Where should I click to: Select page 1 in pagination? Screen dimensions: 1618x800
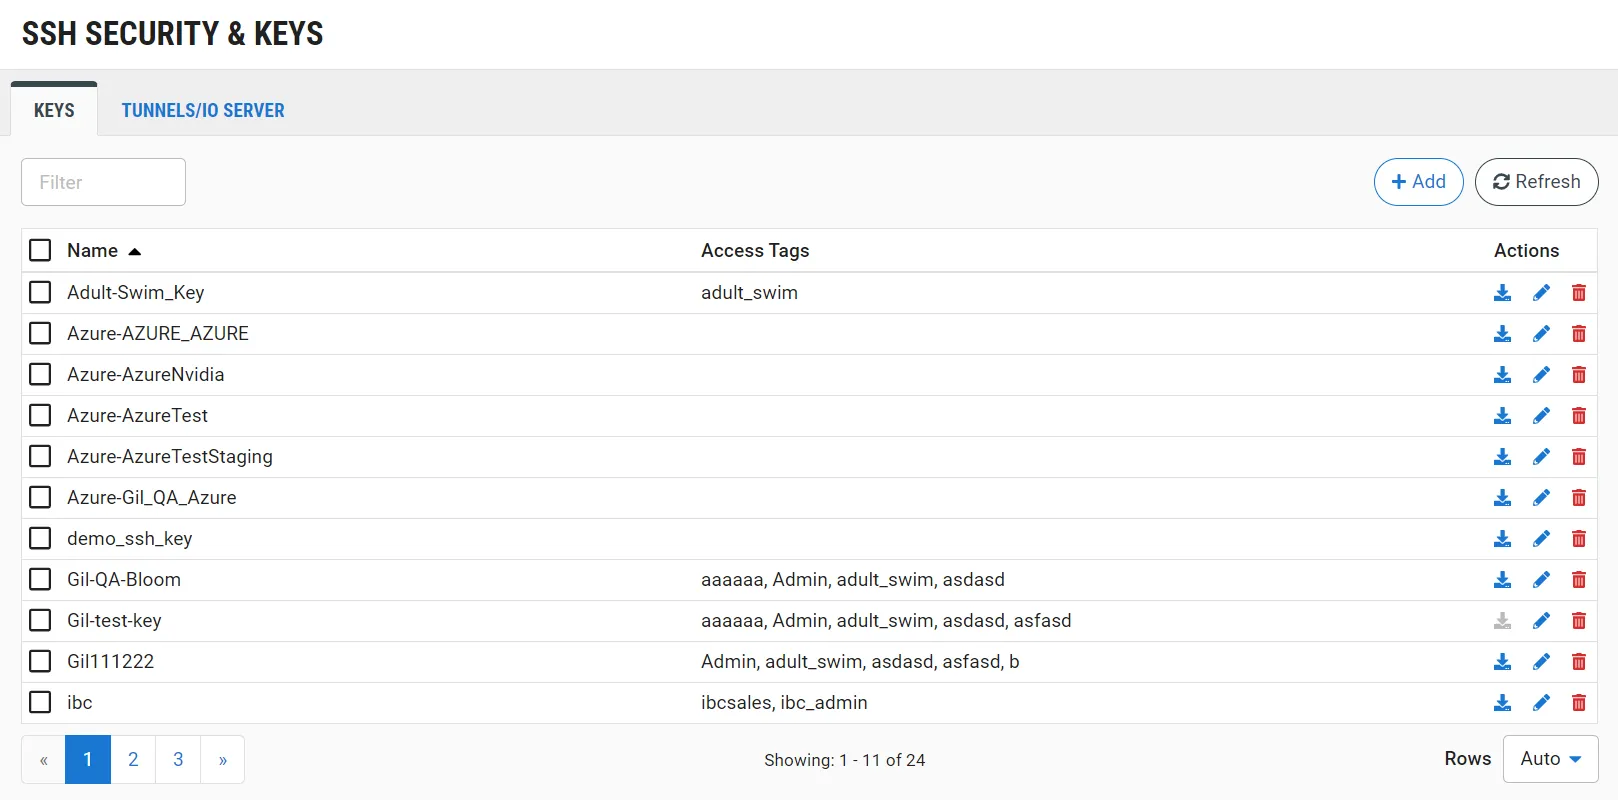(88, 760)
